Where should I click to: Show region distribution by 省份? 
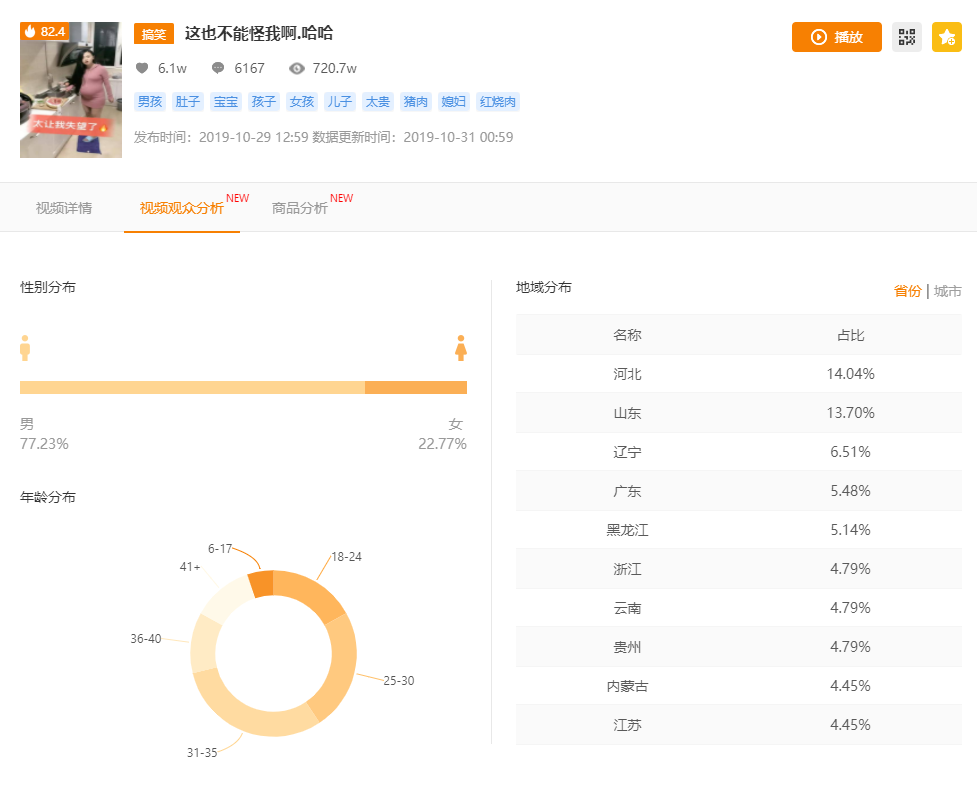[x=907, y=291]
